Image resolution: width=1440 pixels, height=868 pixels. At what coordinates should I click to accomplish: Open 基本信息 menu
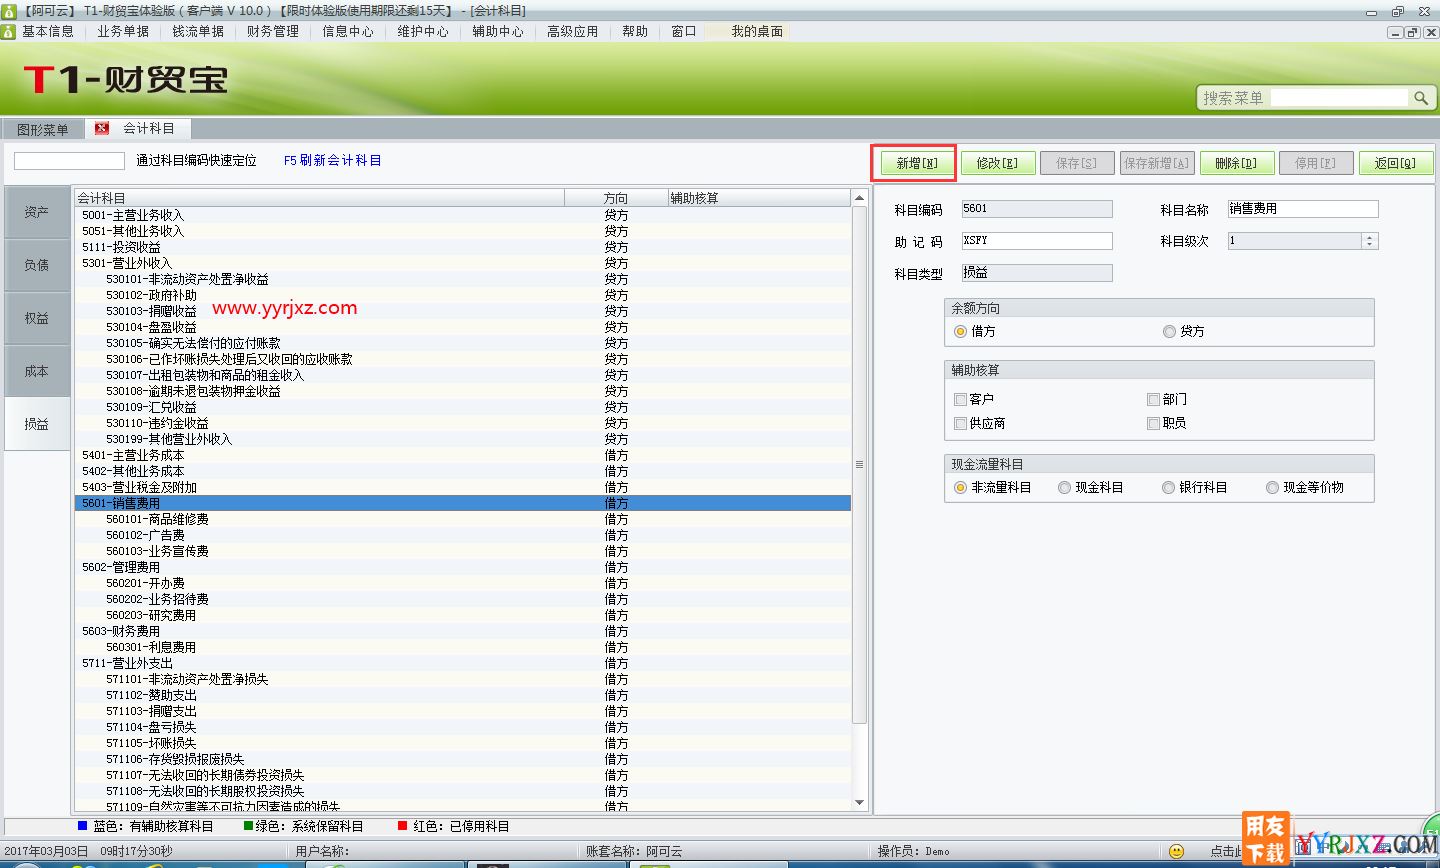[x=48, y=31]
